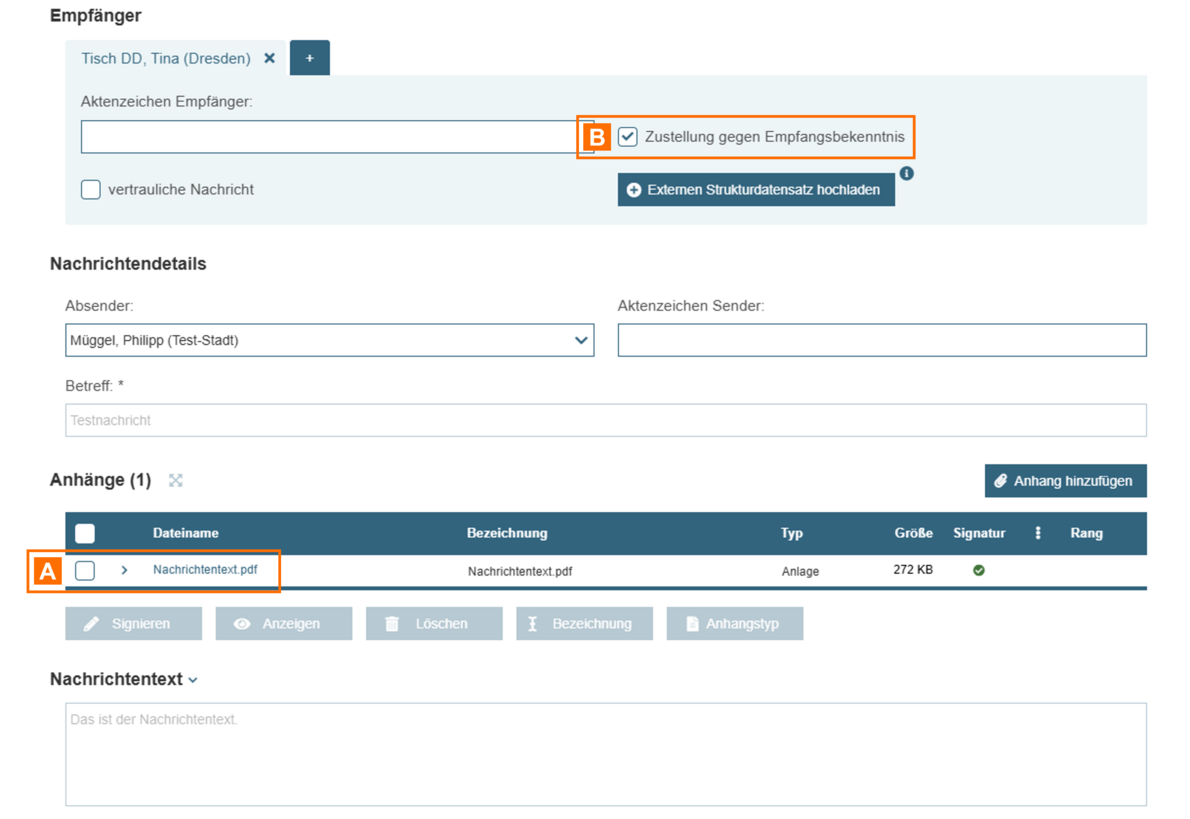Click the Anzeigen eye button

[x=283, y=623]
